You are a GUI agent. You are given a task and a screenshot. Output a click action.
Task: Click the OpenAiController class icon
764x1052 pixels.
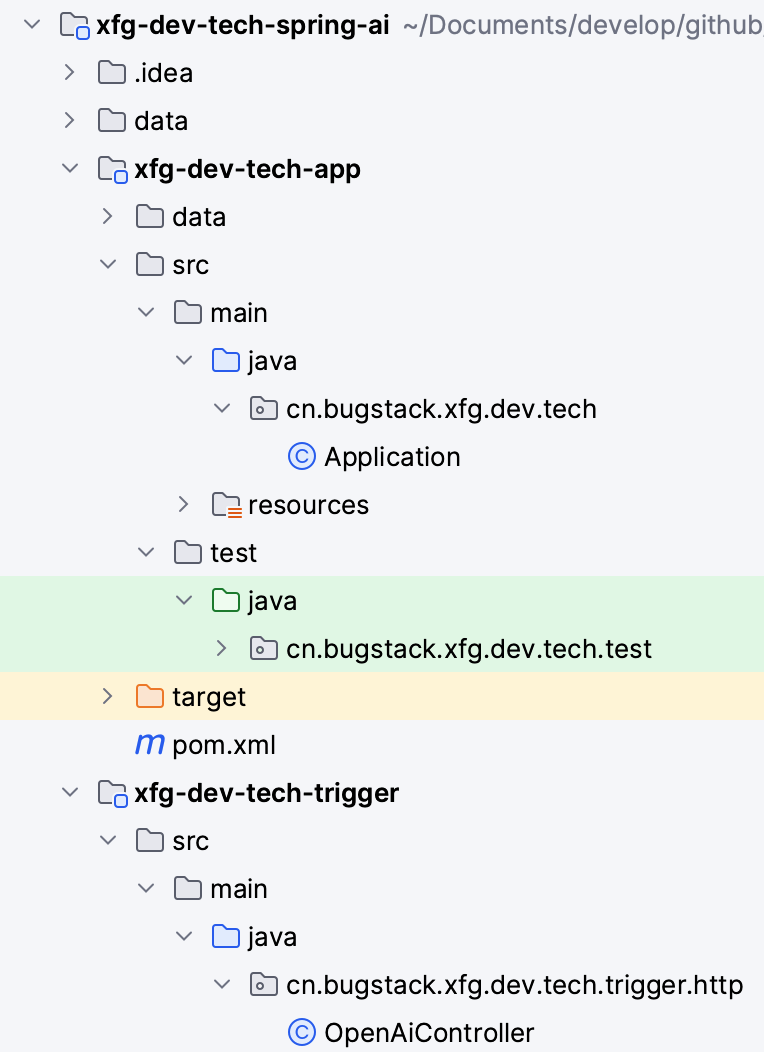point(302,1033)
